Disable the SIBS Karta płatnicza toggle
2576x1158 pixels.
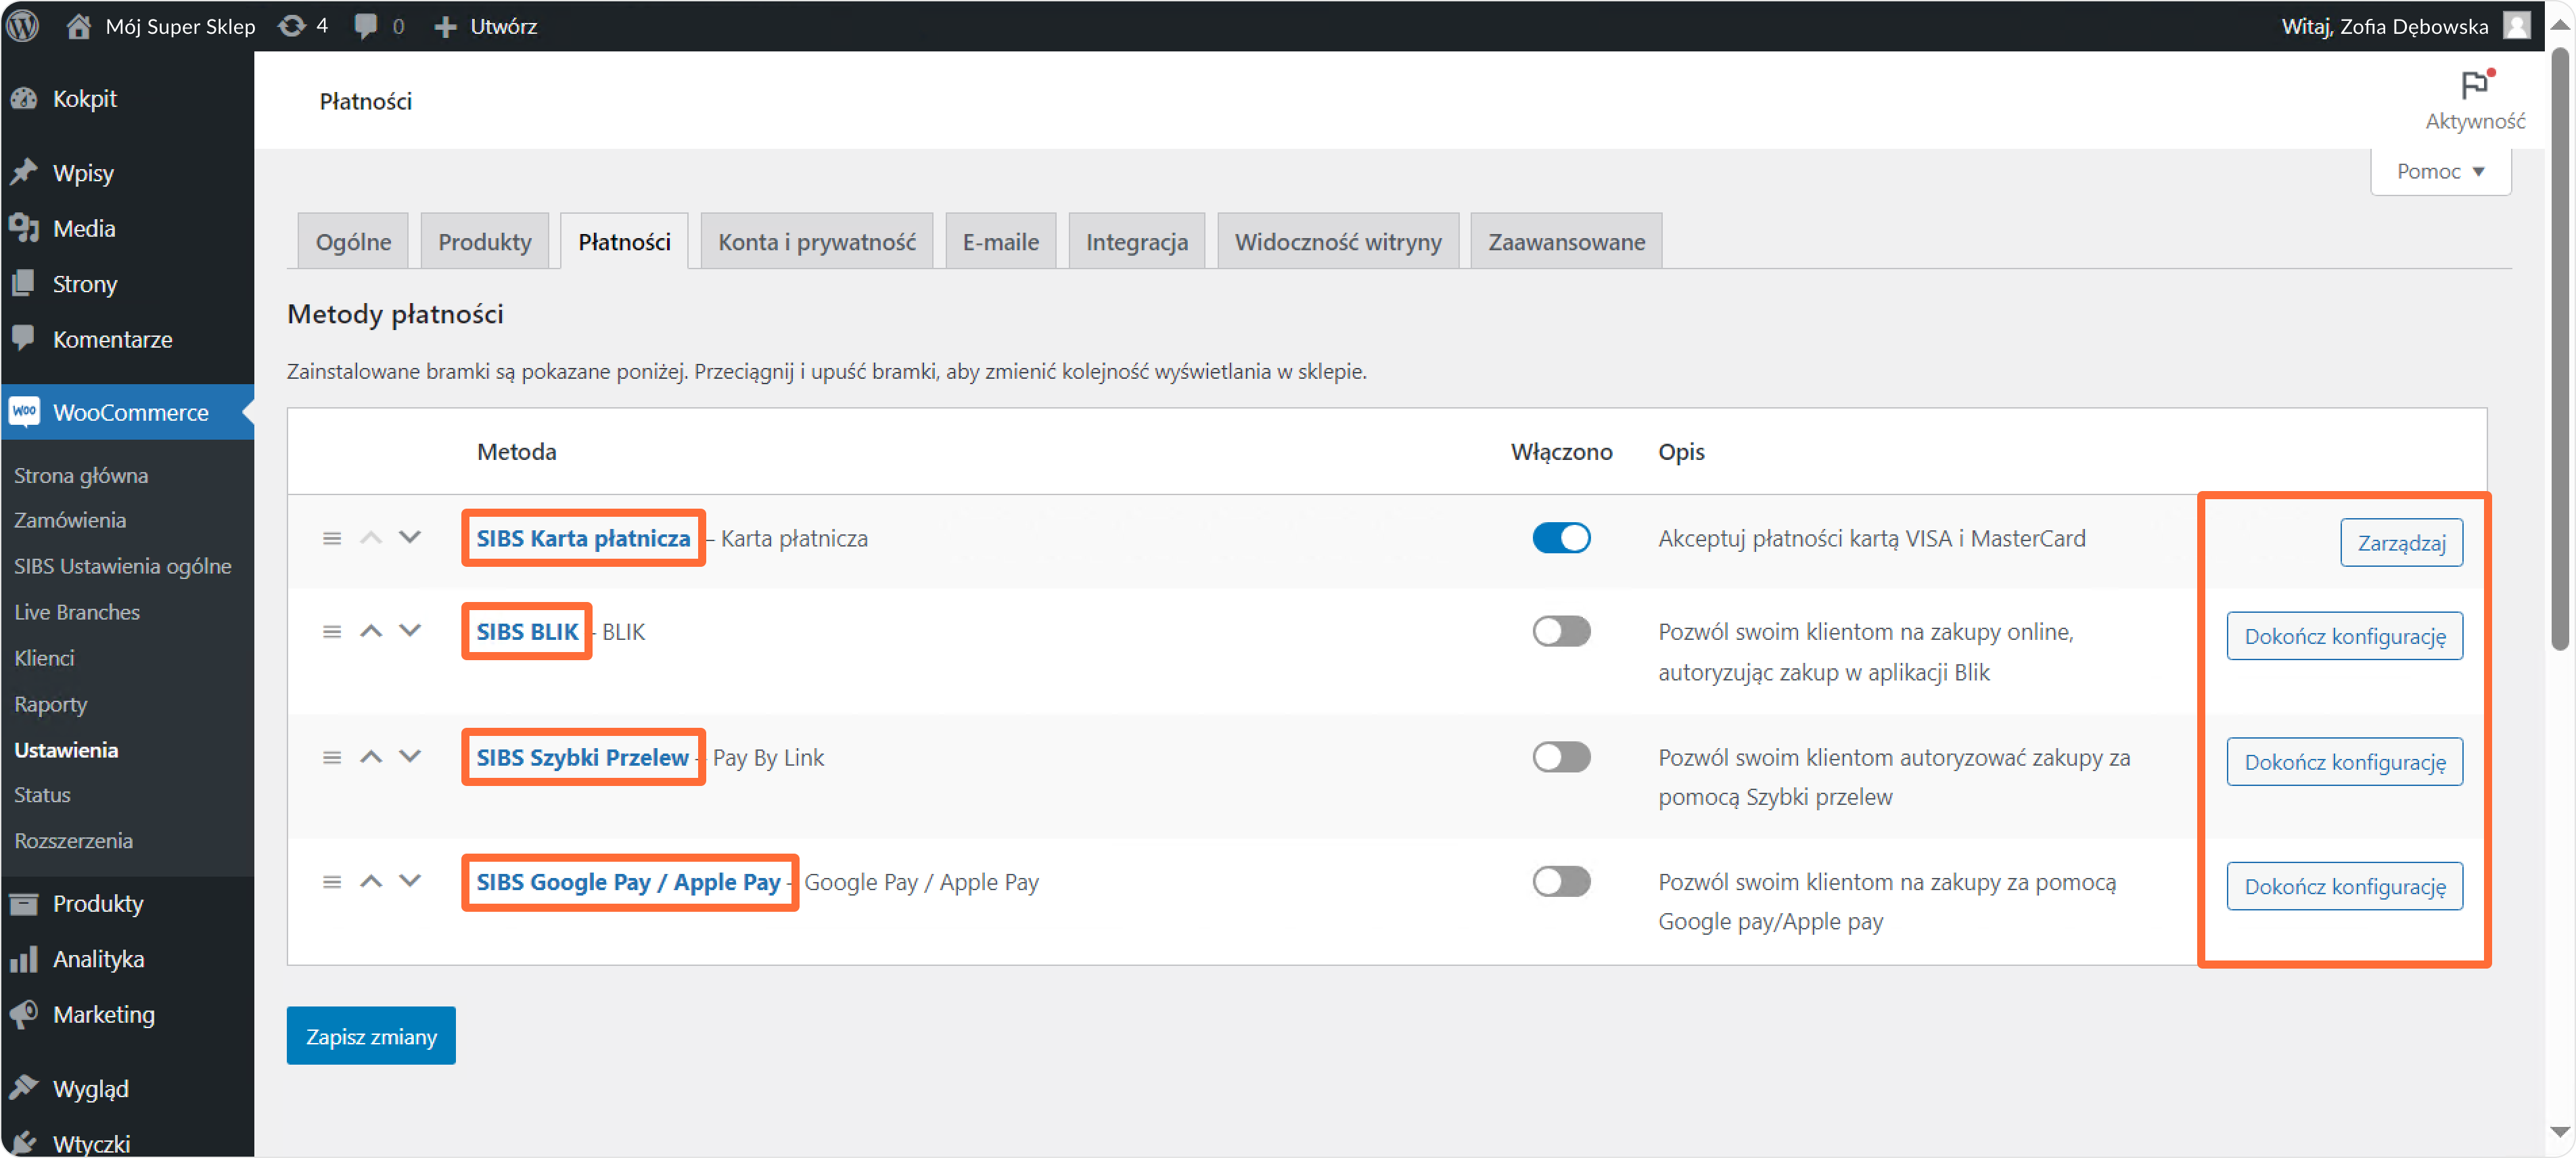[x=1561, y=538]
